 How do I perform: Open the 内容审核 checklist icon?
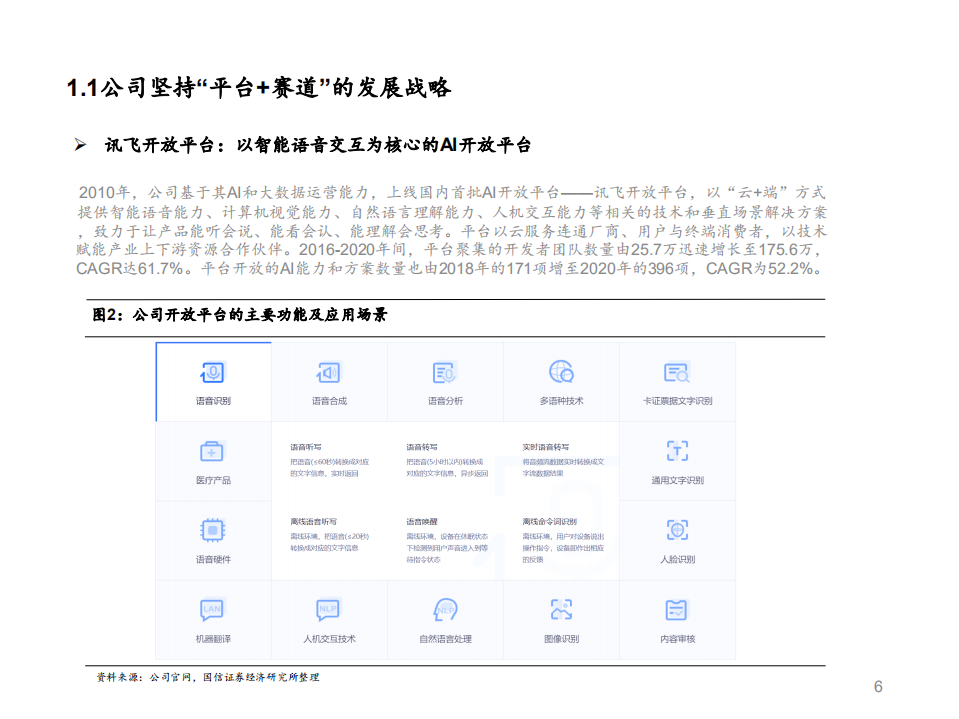677,608
